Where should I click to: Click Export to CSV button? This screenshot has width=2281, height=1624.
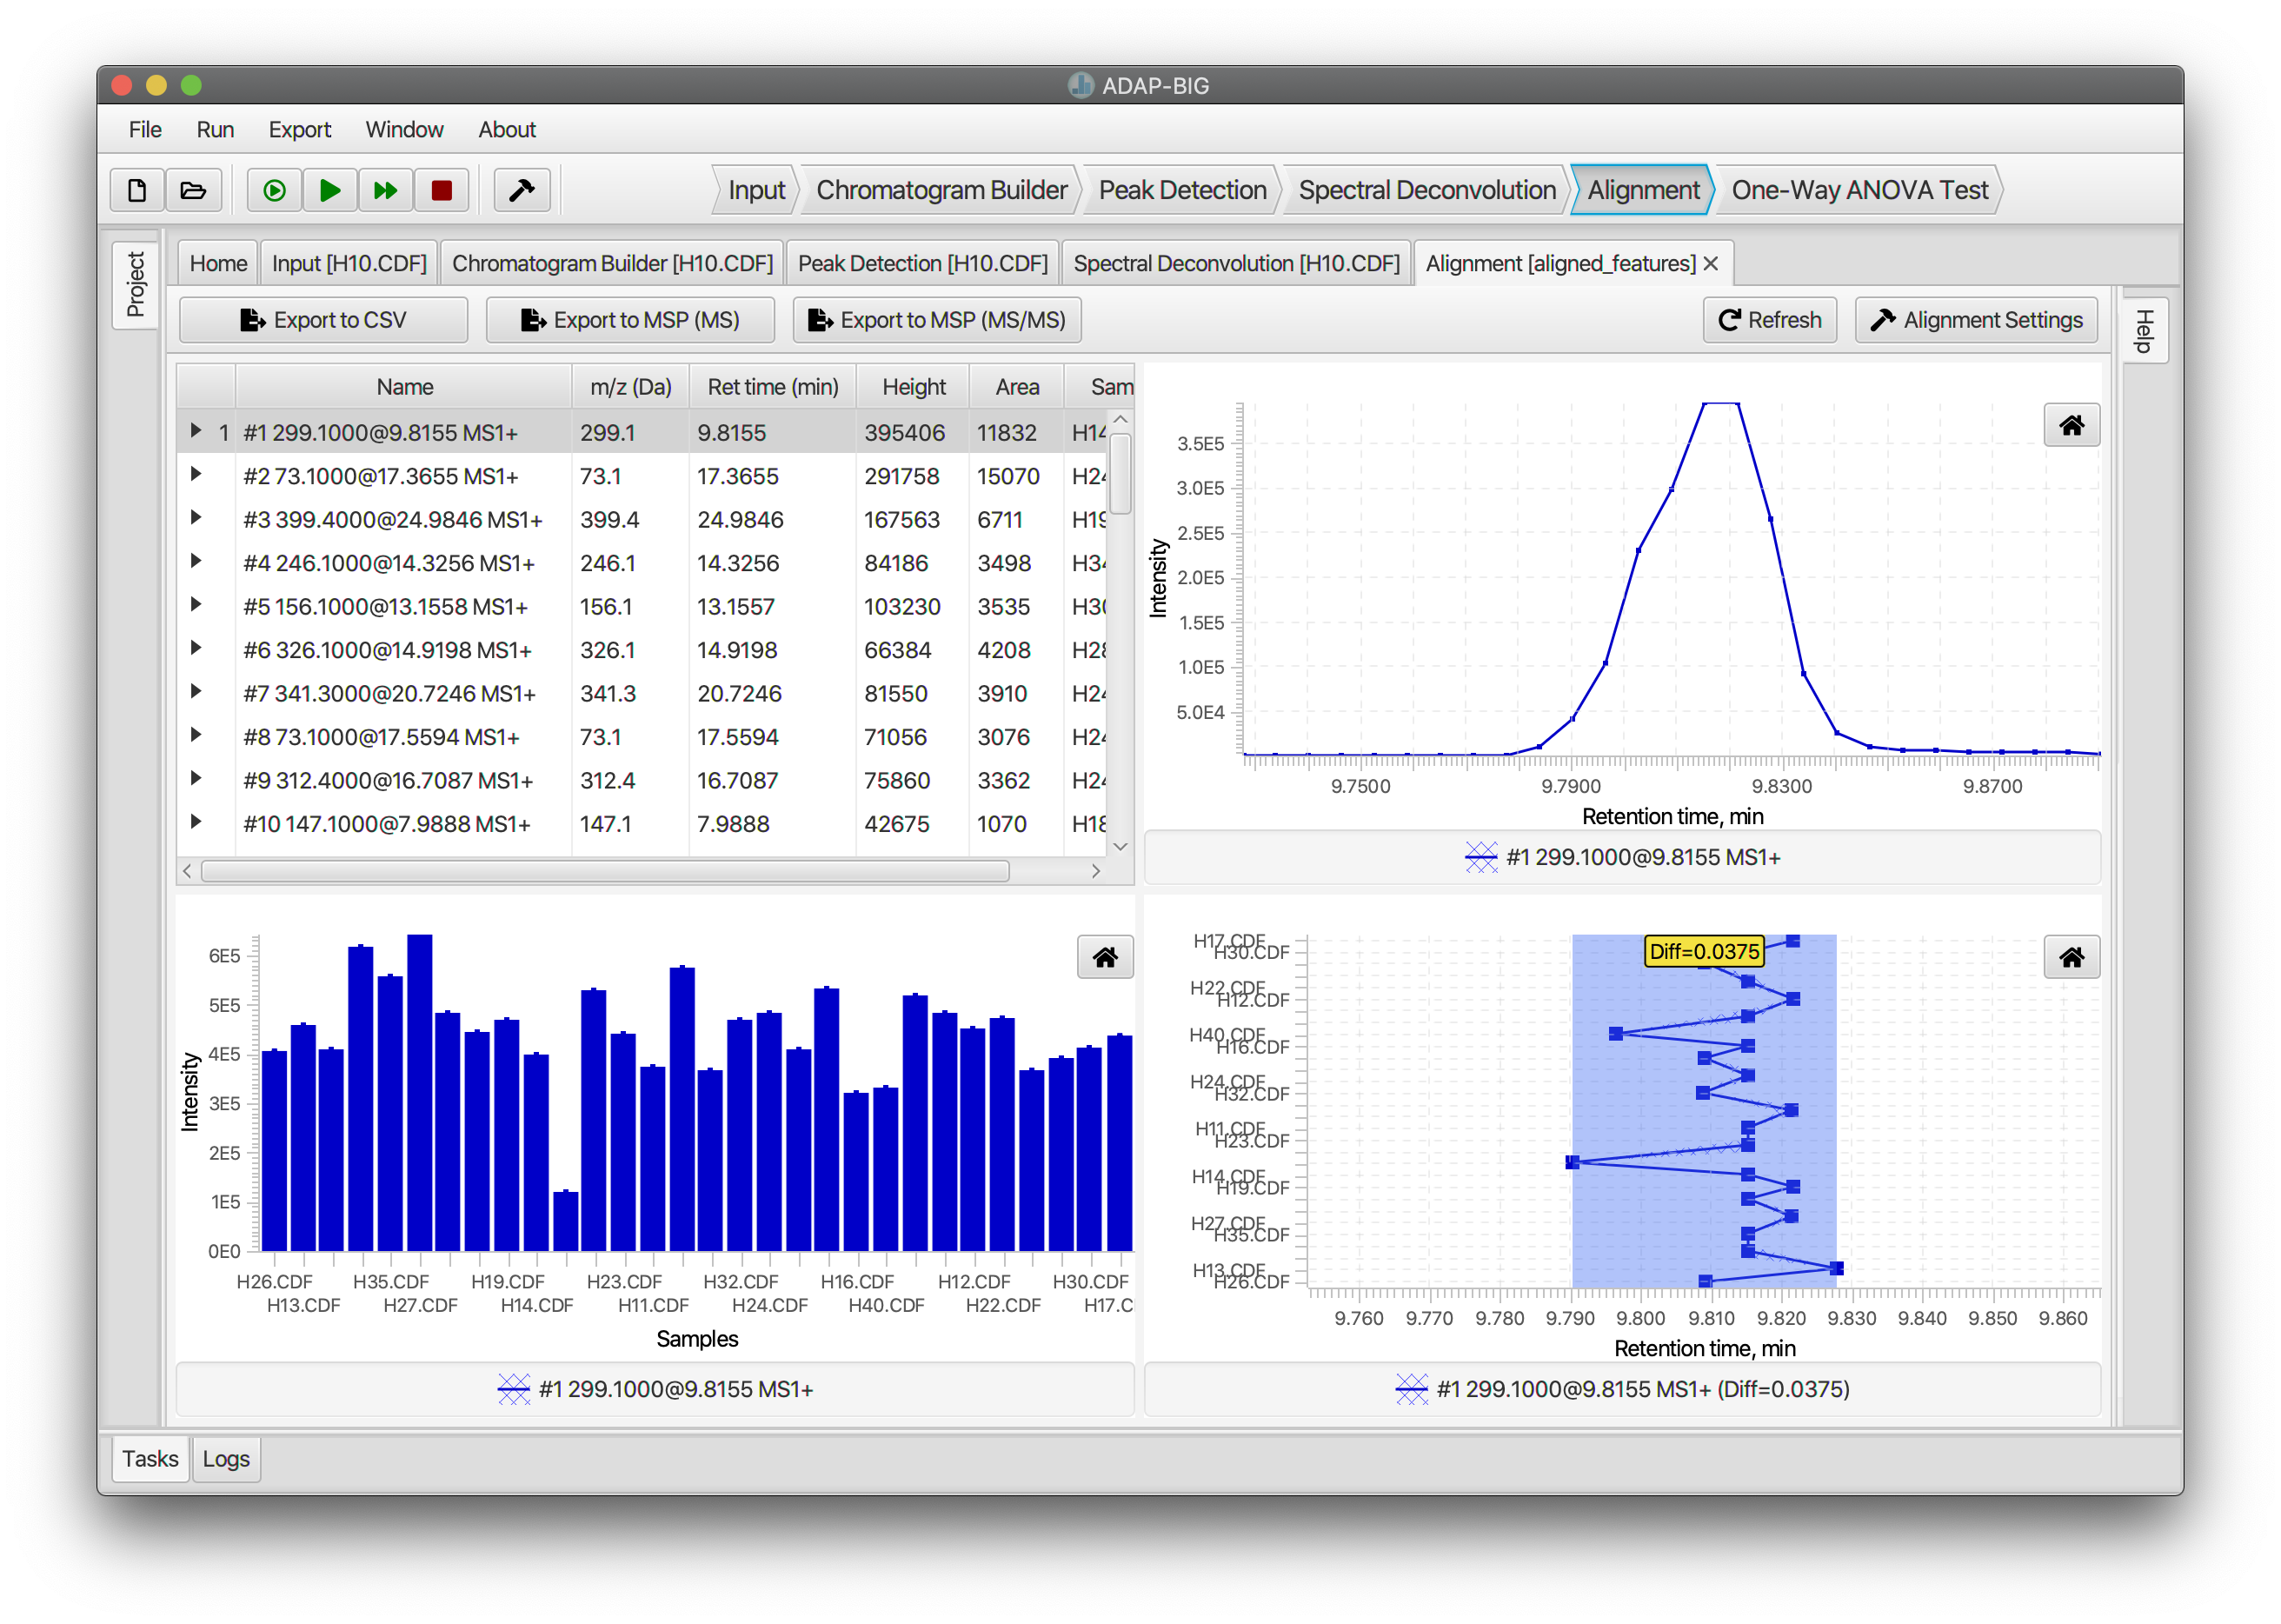323,320
